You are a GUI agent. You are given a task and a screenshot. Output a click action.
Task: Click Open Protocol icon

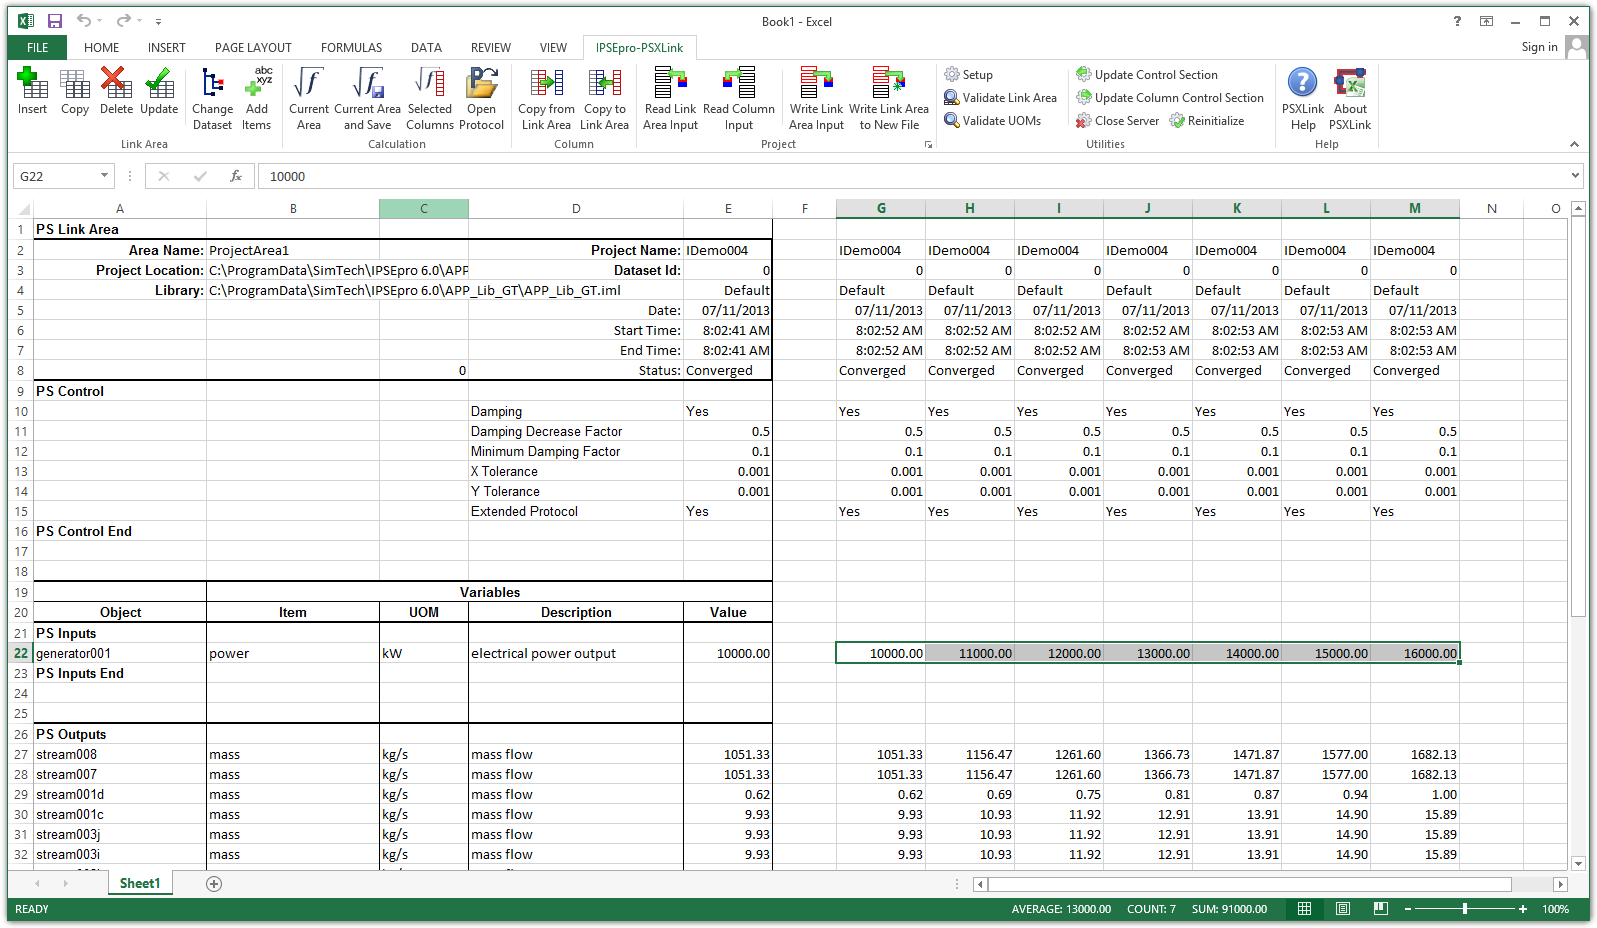point(481,97)
